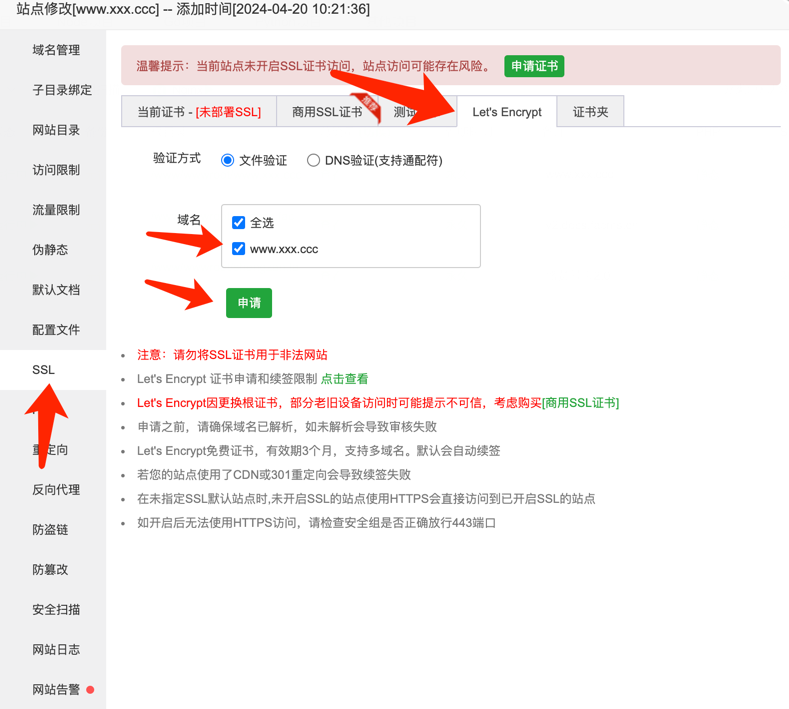Follow the [商用SSL证书] link in red notice
This screenshot has height=709, width=789.
[x=580, y=403]
